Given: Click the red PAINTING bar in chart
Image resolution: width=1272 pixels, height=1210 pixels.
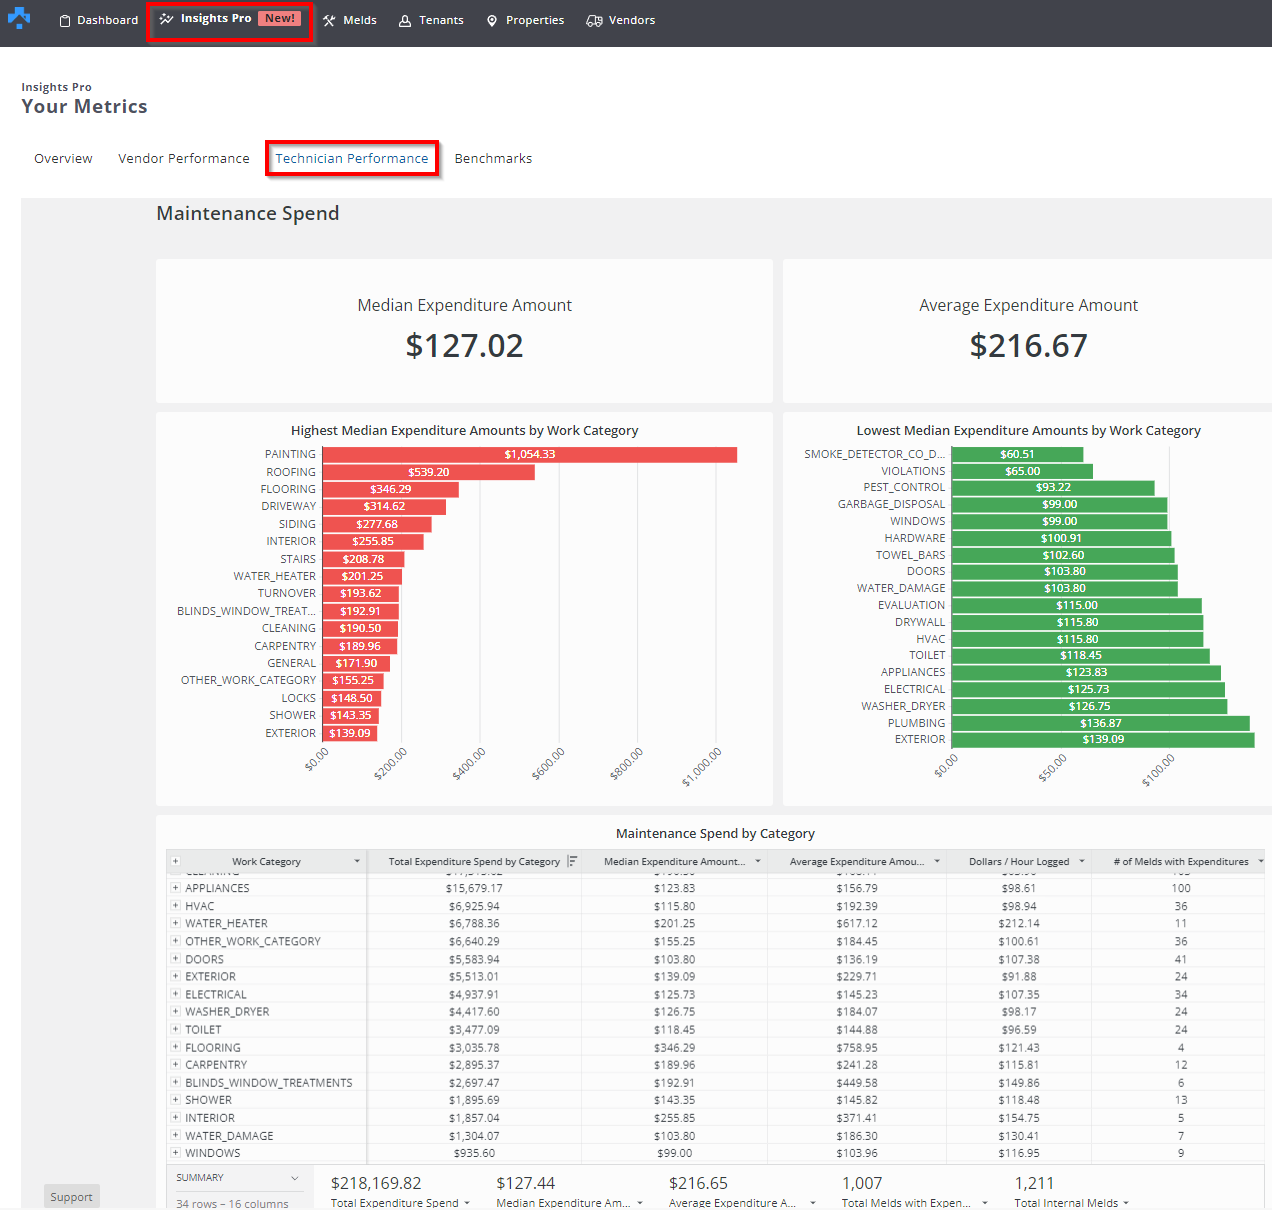Looking at the screenshot, I should click(529, 455).
